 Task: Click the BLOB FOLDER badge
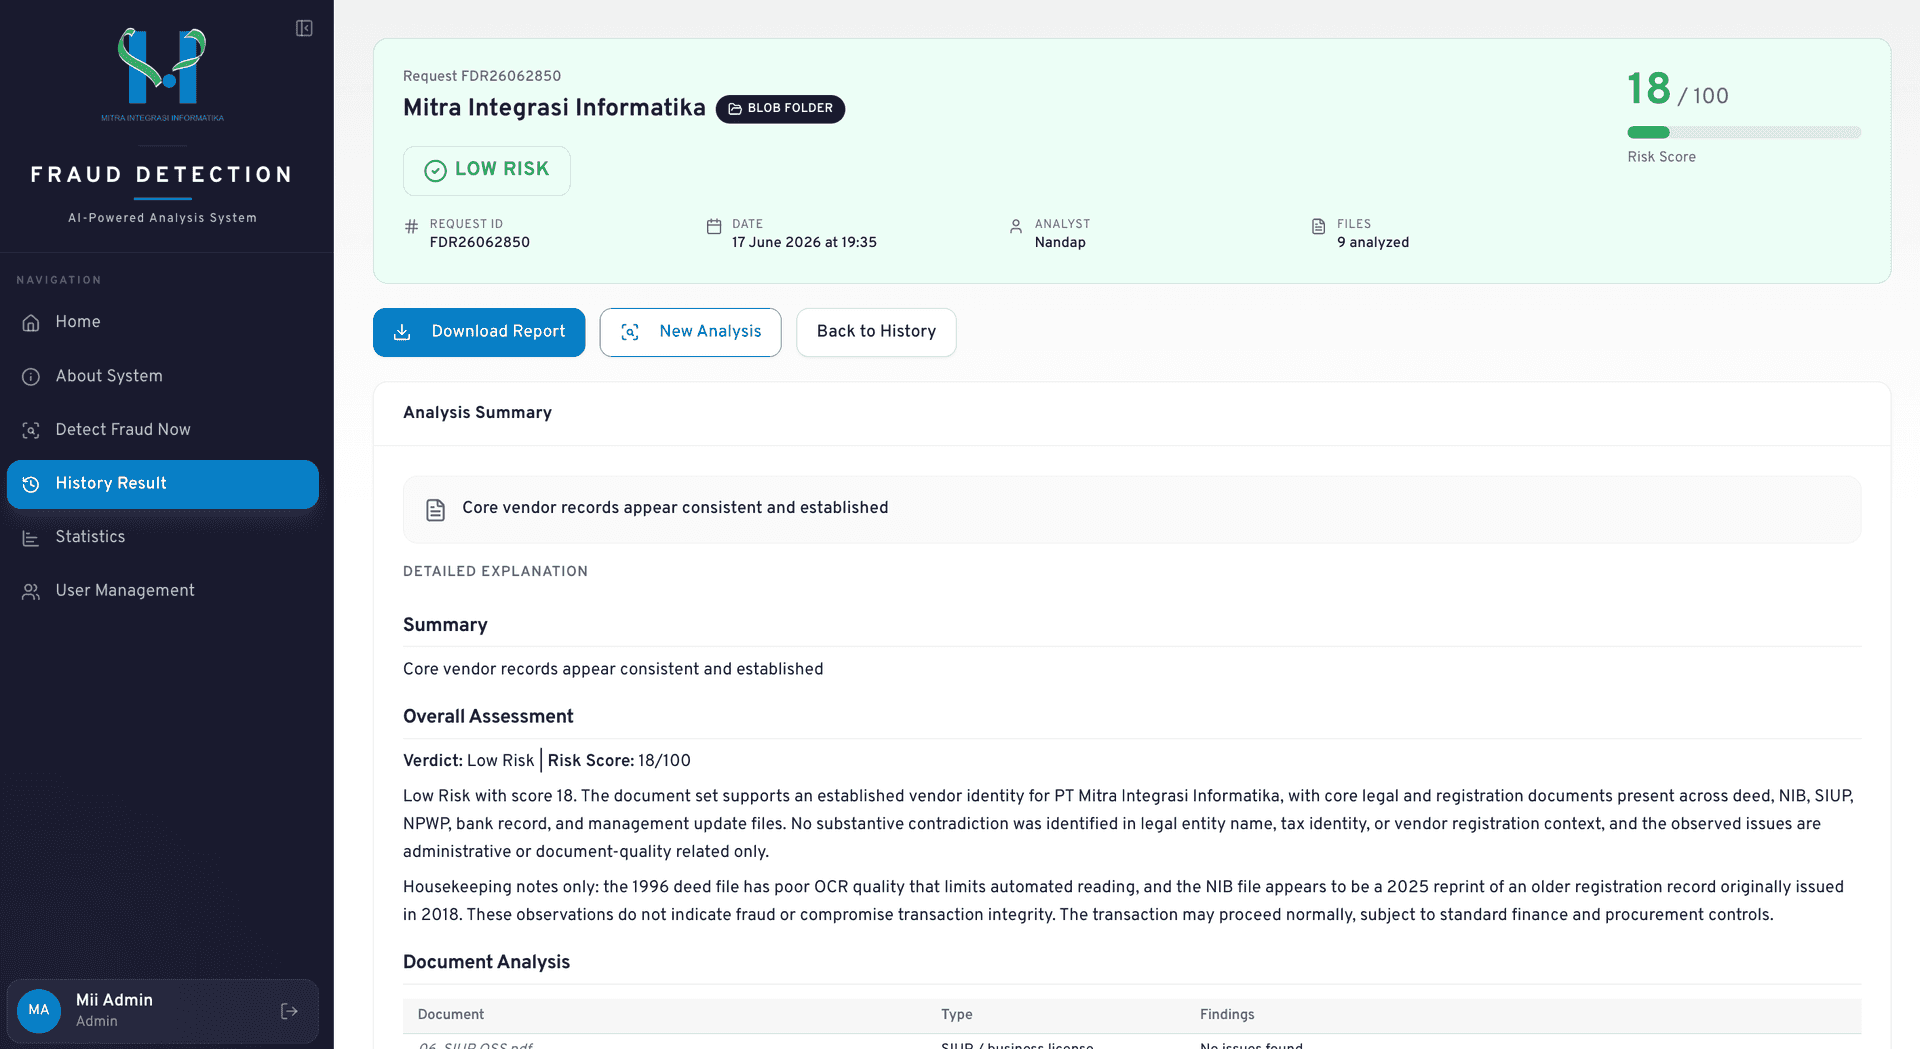coord(780,109)
